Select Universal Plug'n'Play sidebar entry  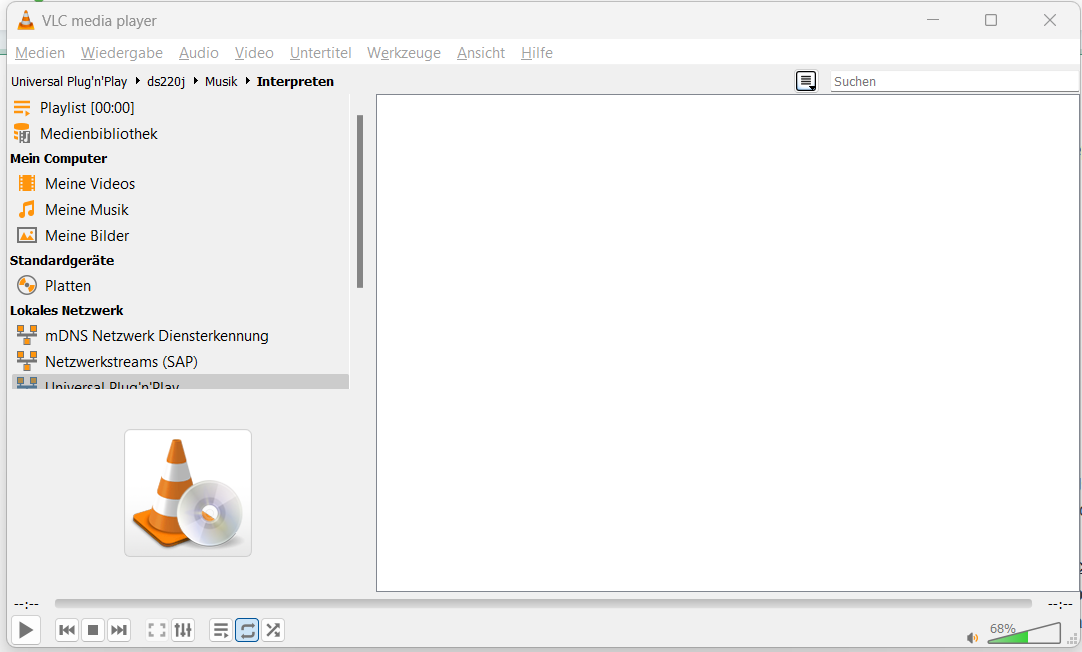(179, 382)
